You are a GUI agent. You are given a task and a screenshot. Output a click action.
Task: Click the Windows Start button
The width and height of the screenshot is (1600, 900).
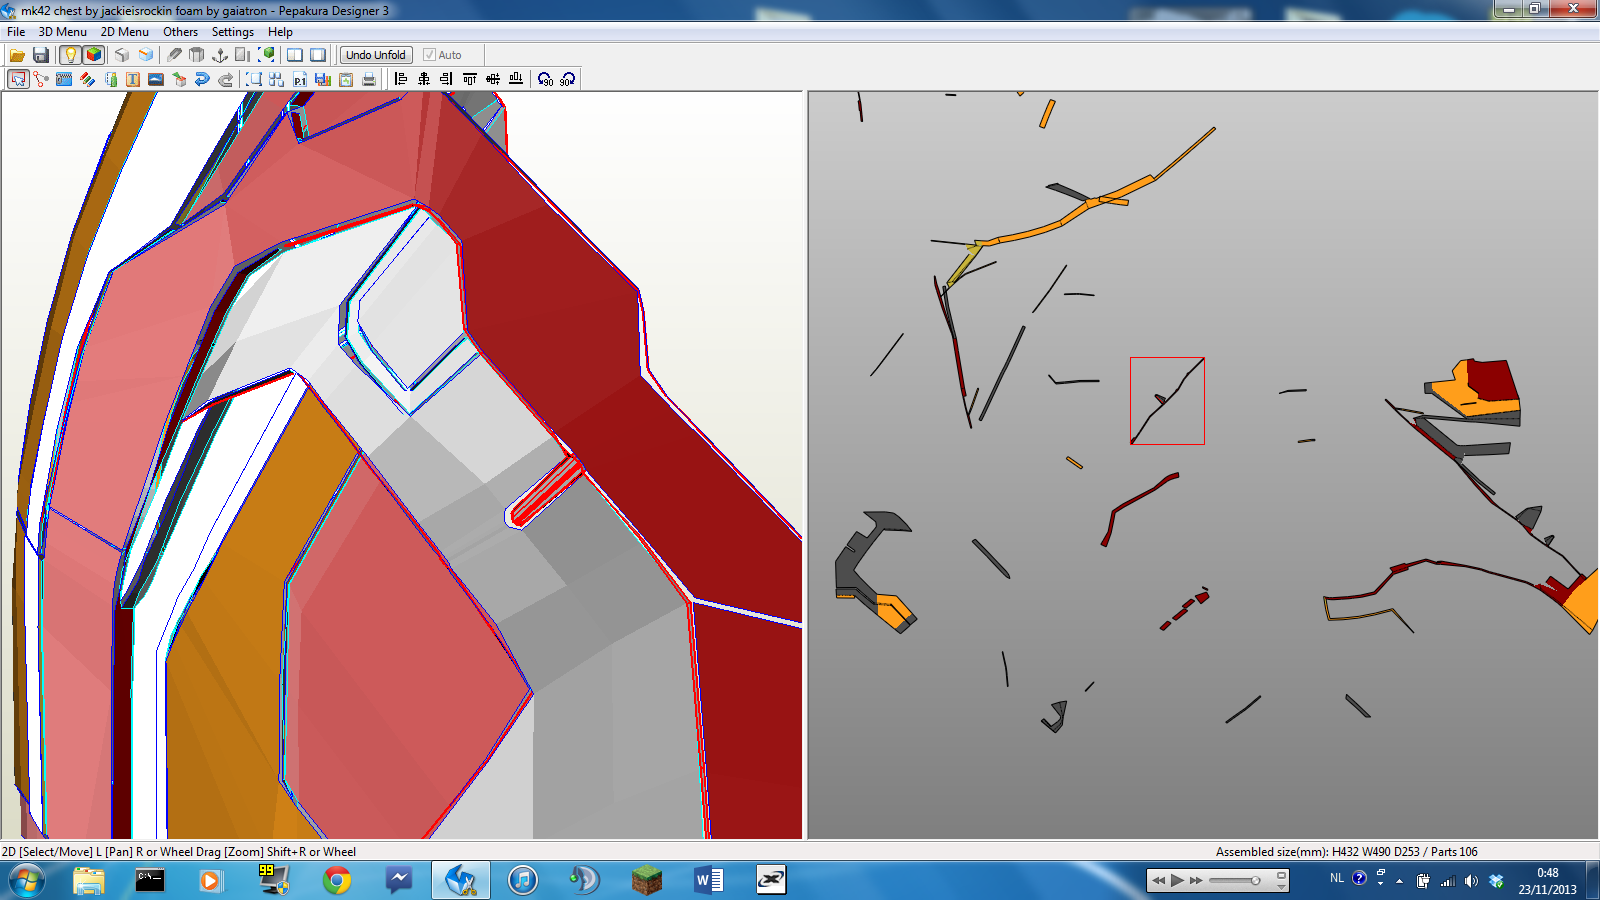coord(27,881)
